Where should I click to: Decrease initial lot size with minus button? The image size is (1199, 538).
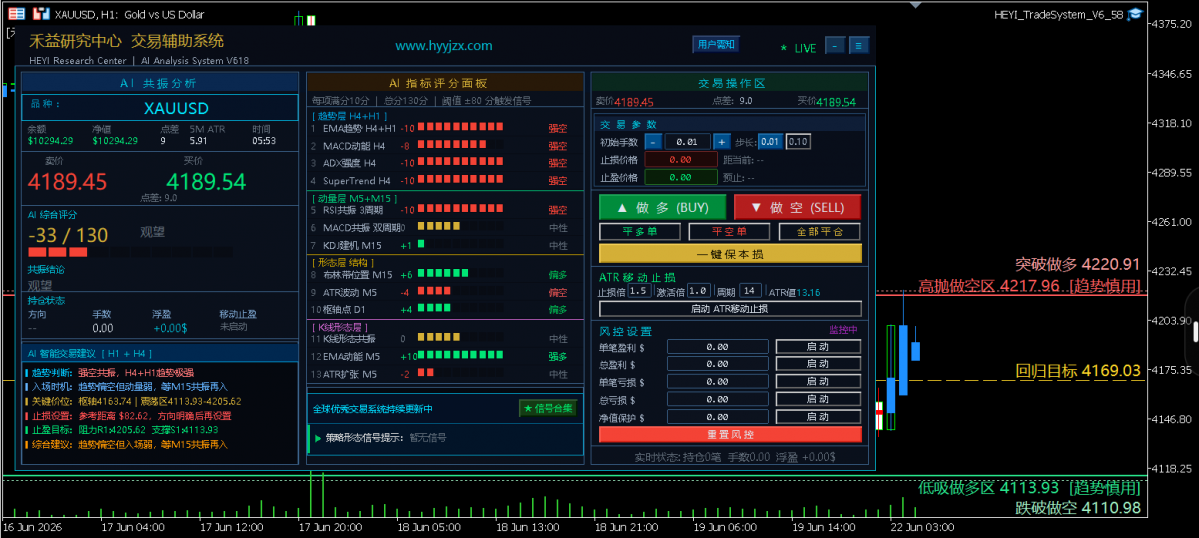point(653,141)
